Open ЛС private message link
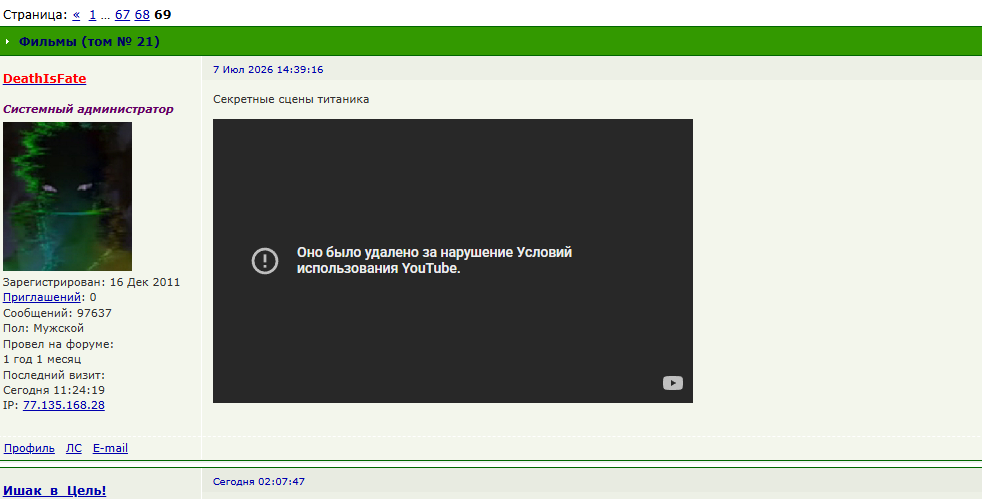The width and height of the screenshot is (982, 499). 74,448
